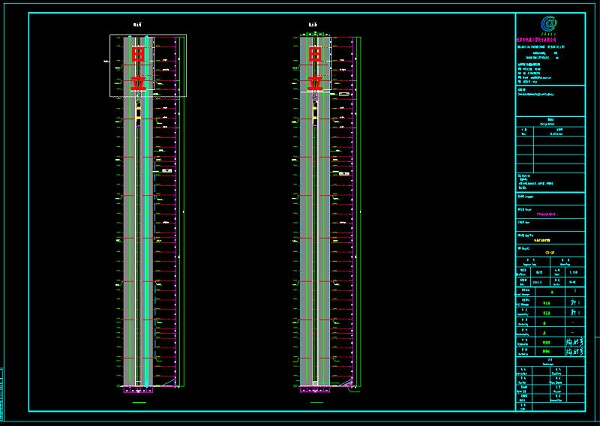
Task: Click yellow elevator car in right shaft
Action: pyautogui.click(x=315, y=114)
